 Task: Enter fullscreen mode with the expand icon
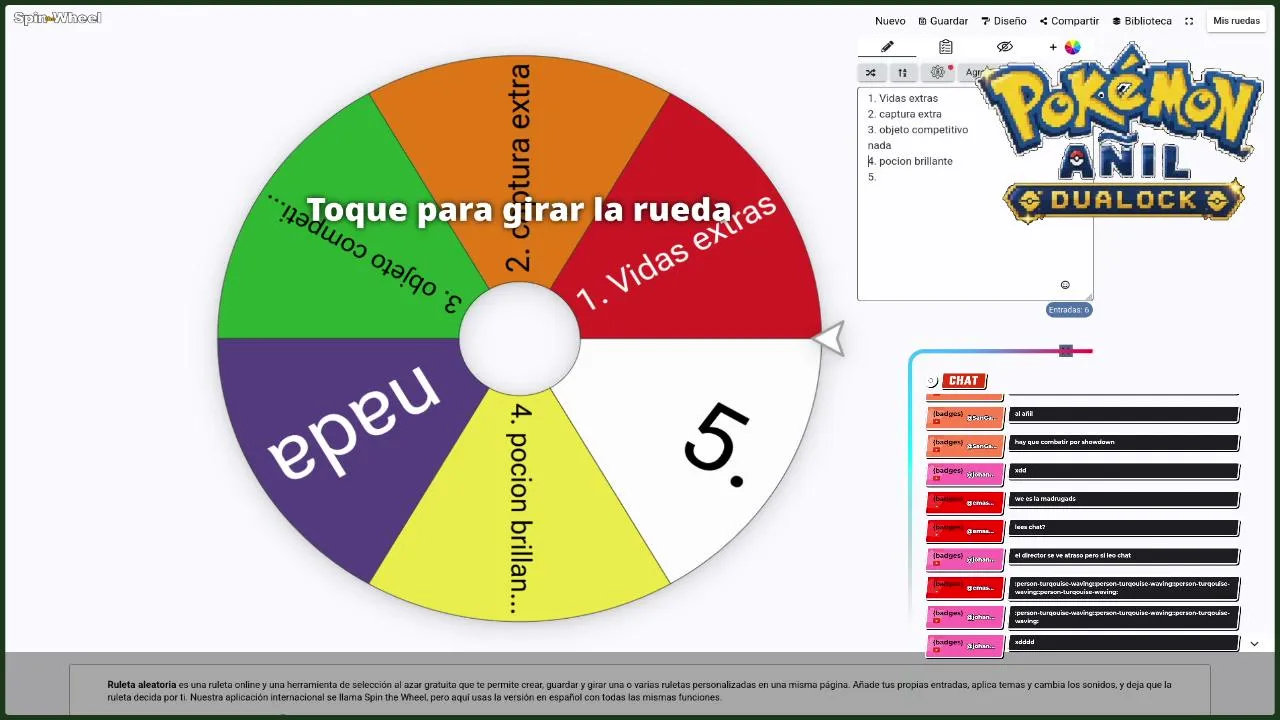tap(1189, 21)
